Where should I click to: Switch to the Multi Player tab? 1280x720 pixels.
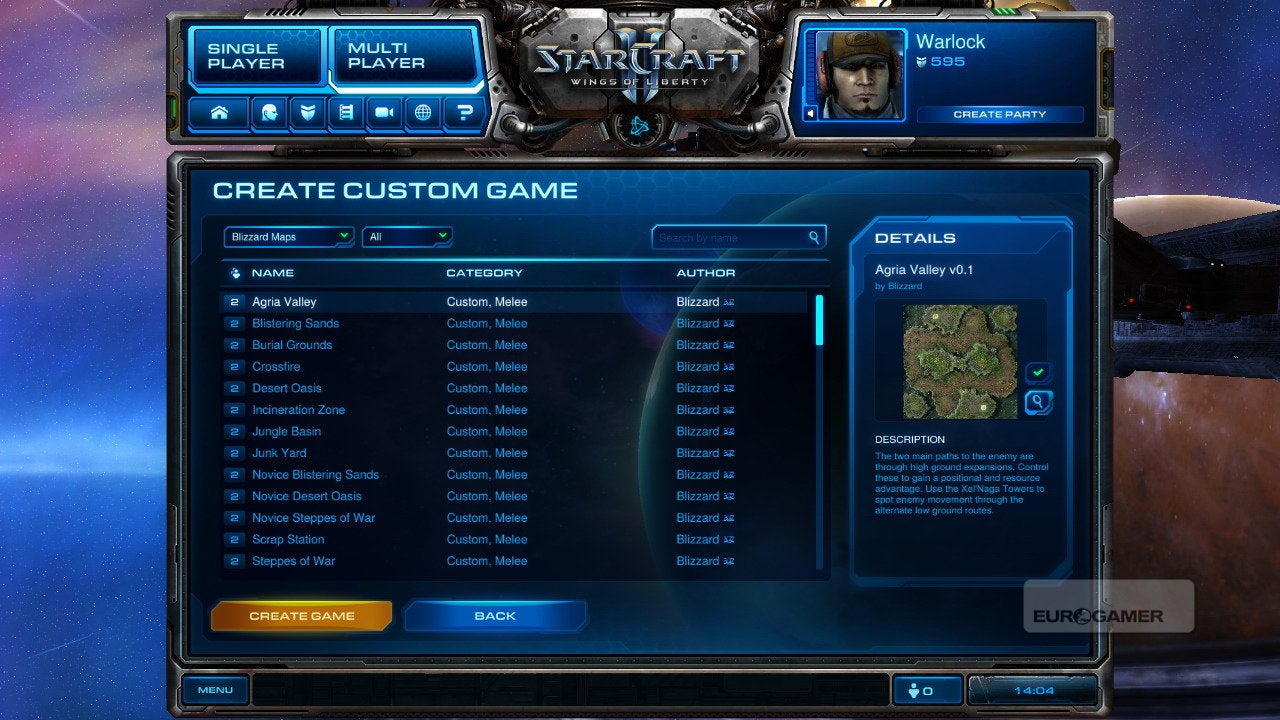click(x=403, y=56)
